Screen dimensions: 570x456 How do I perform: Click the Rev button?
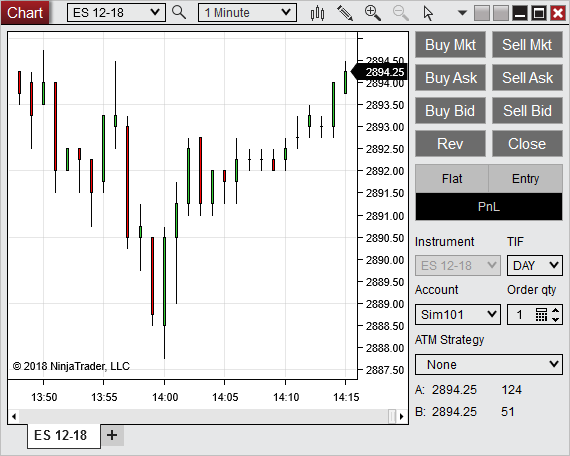pos(450,144)
